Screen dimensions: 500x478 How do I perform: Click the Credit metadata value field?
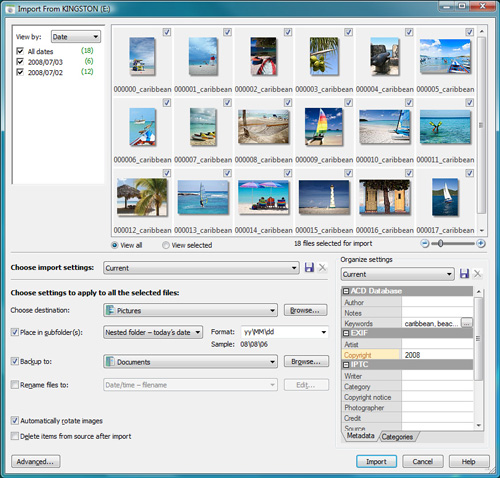tap(437, 418)
